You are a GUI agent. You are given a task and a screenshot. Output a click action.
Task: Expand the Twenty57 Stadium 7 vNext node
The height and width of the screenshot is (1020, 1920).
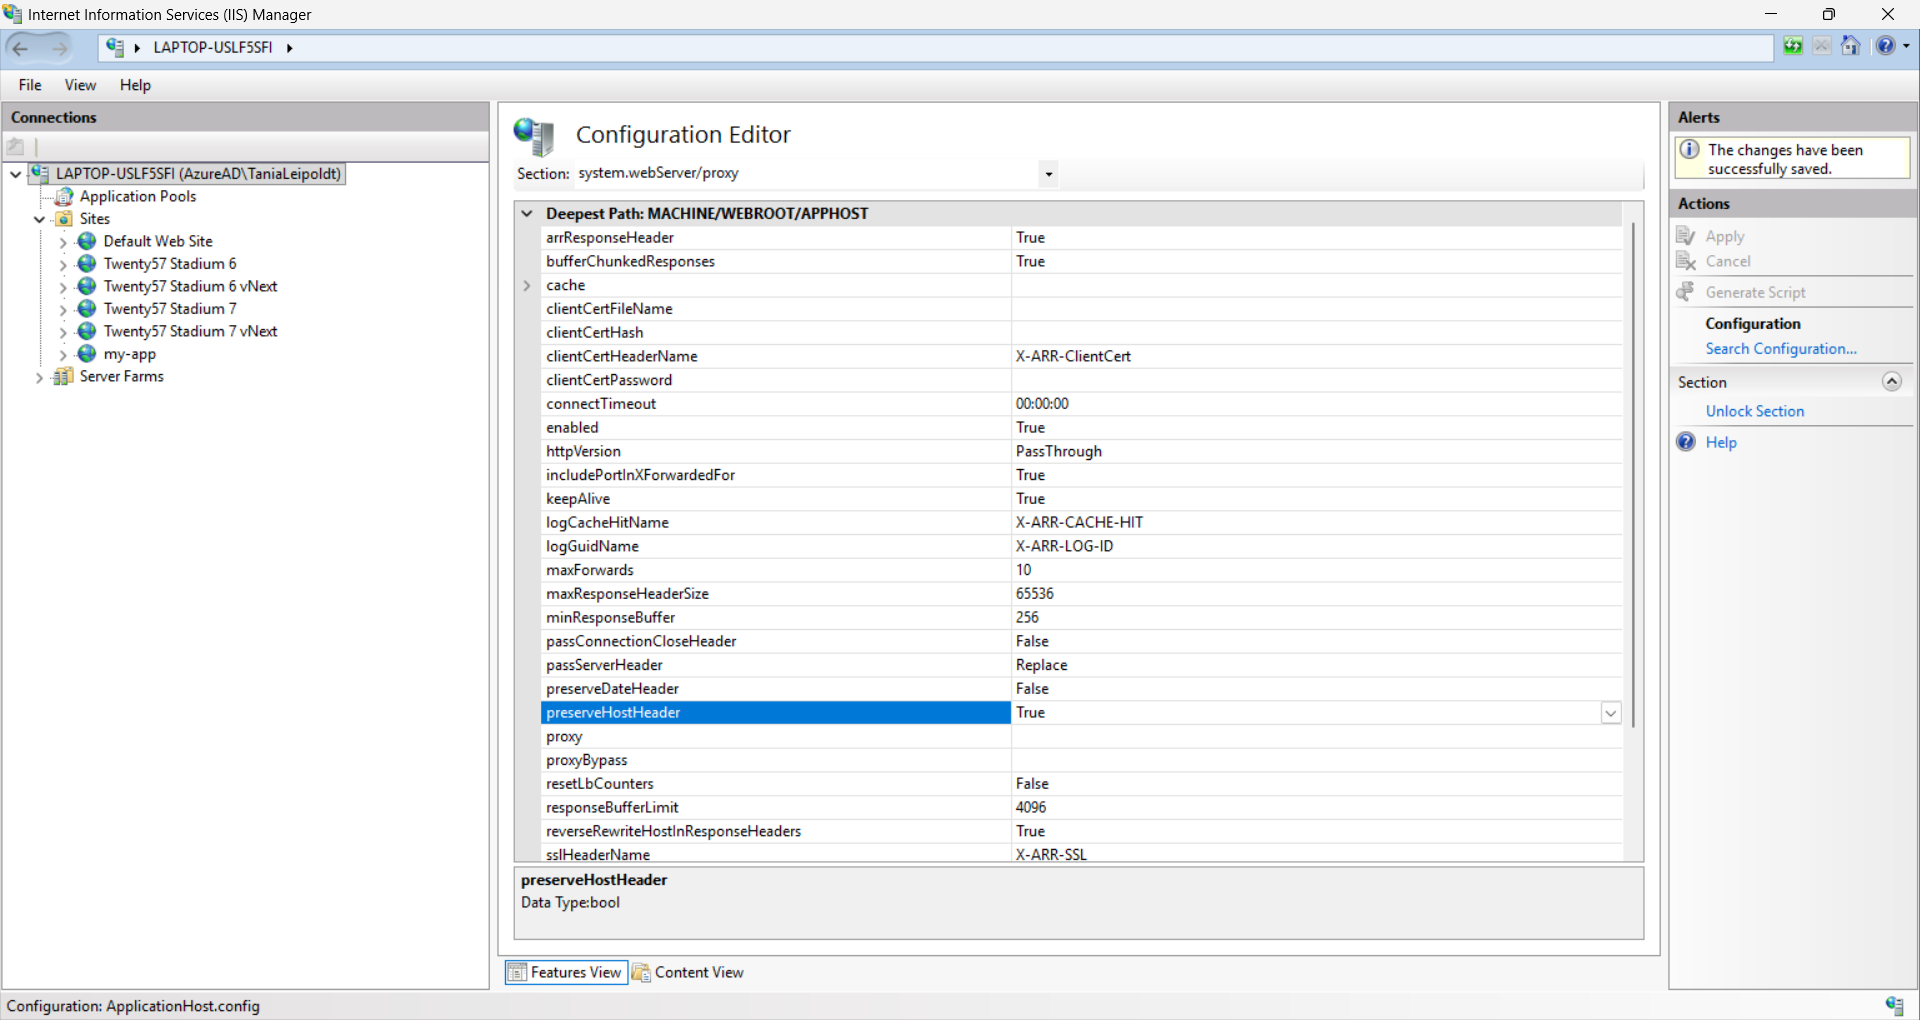(x=63, y=332)
